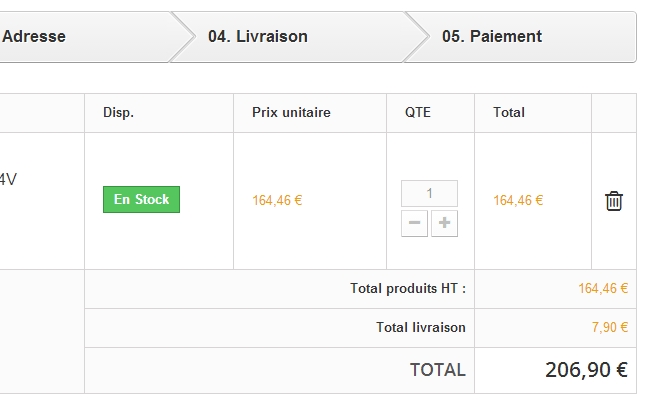Go to the 05. Paiement step
Screen dimensions: 664x406
pyautogui.click(x=492, y=37)
